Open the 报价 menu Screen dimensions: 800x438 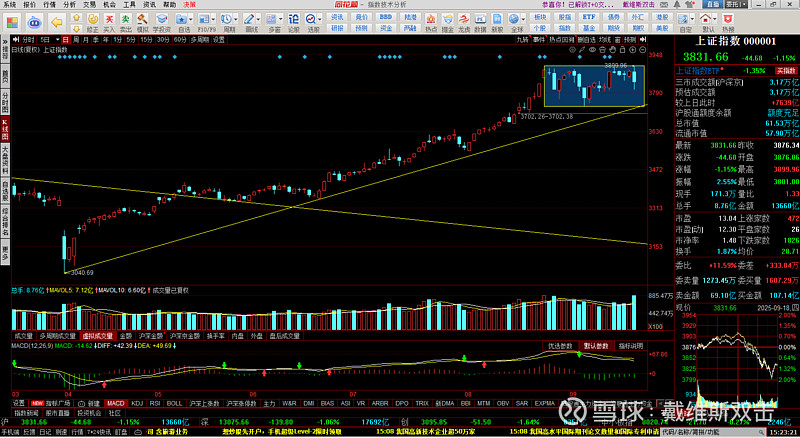[x=30, y=5]
